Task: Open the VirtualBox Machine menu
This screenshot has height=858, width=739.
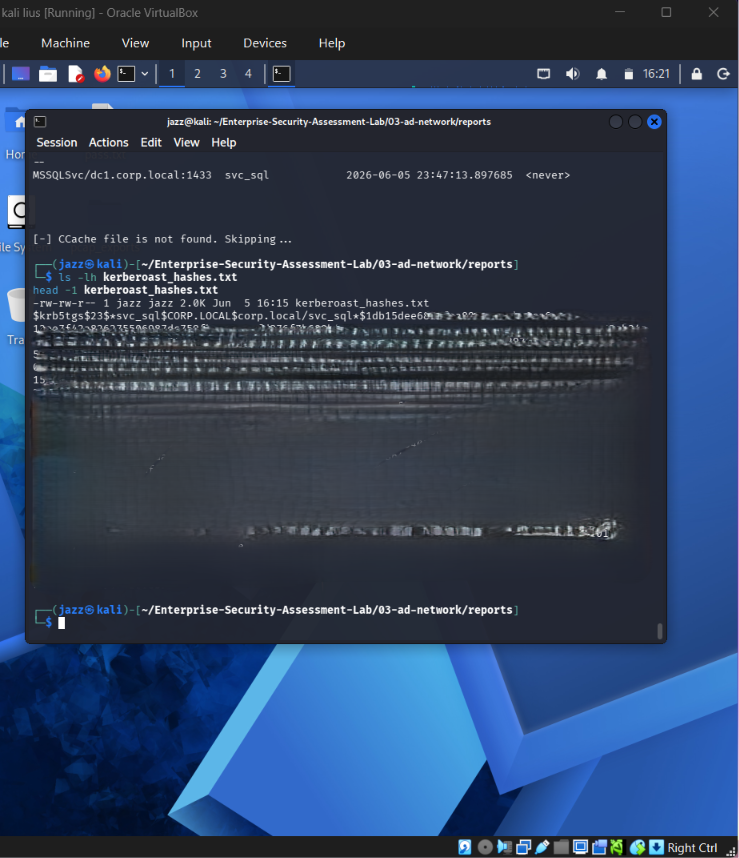Action: 66,43
